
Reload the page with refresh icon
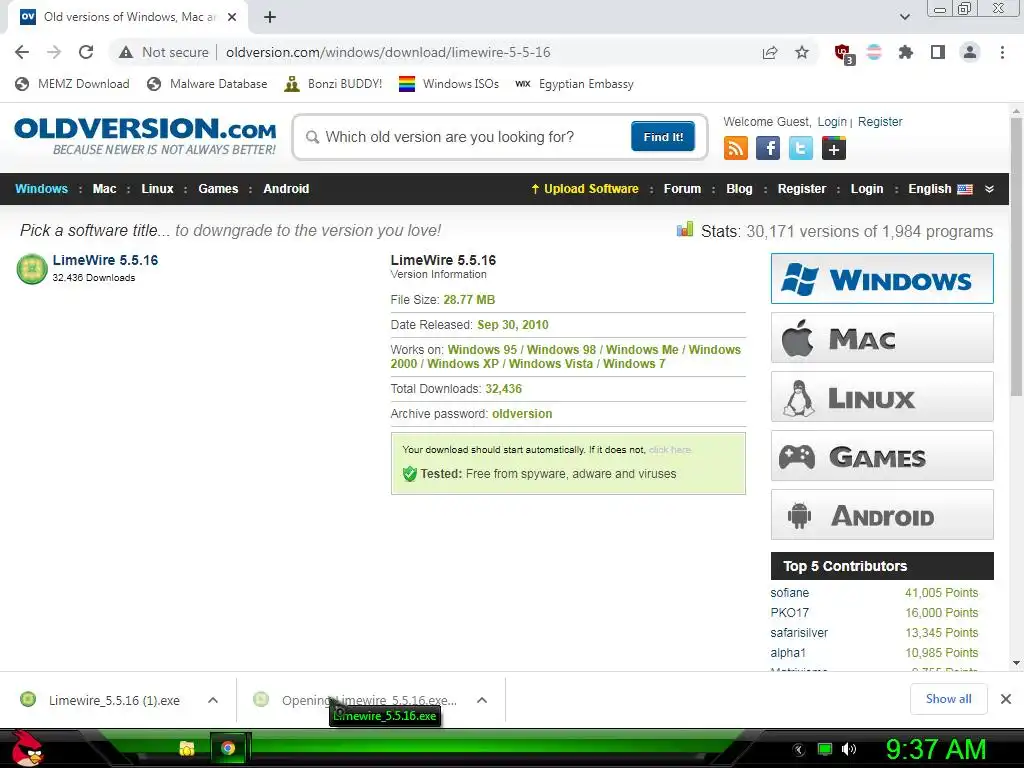pos(86,52)
